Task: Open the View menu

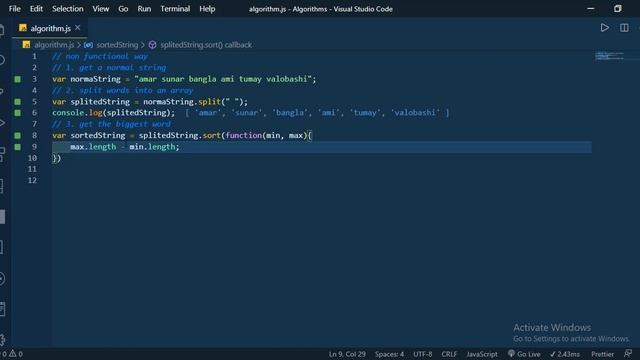Action: point(100,9)
